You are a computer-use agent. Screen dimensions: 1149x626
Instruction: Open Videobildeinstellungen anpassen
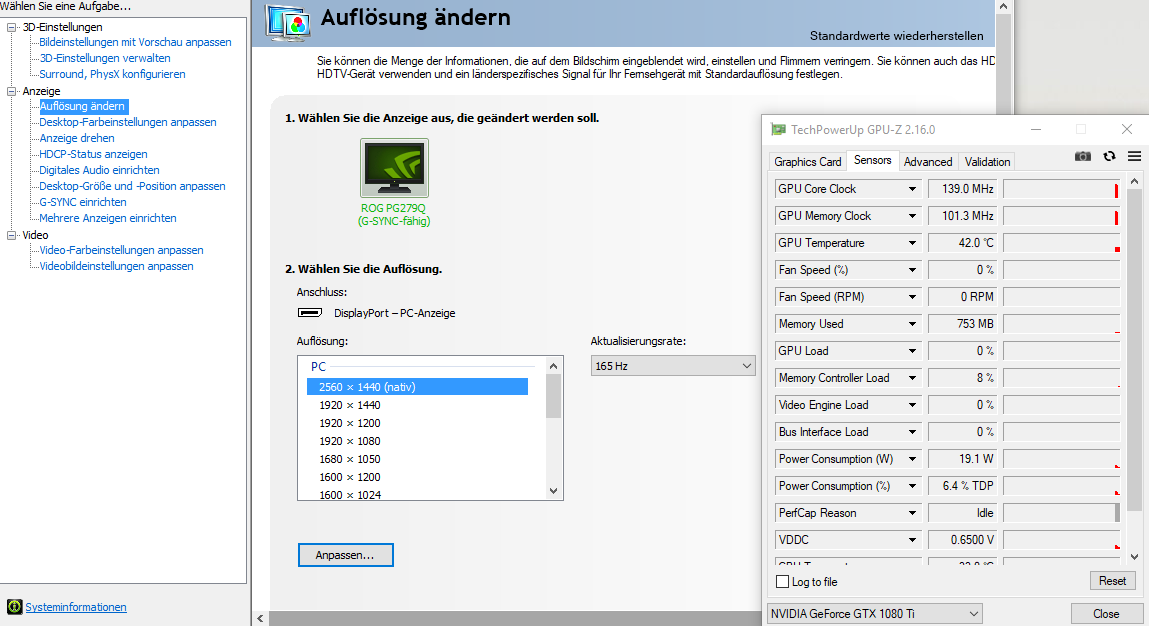(x=117, y=267)
